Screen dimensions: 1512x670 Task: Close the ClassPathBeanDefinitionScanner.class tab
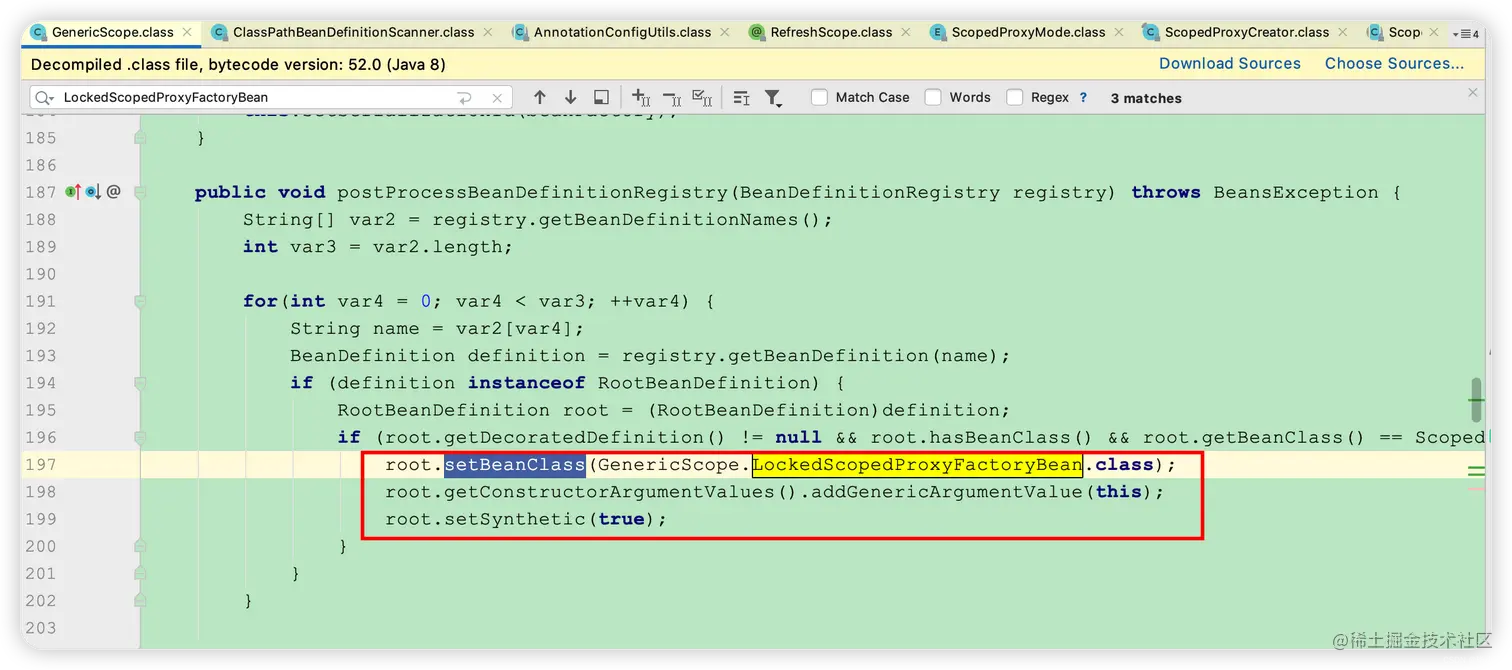pos(488,32)
